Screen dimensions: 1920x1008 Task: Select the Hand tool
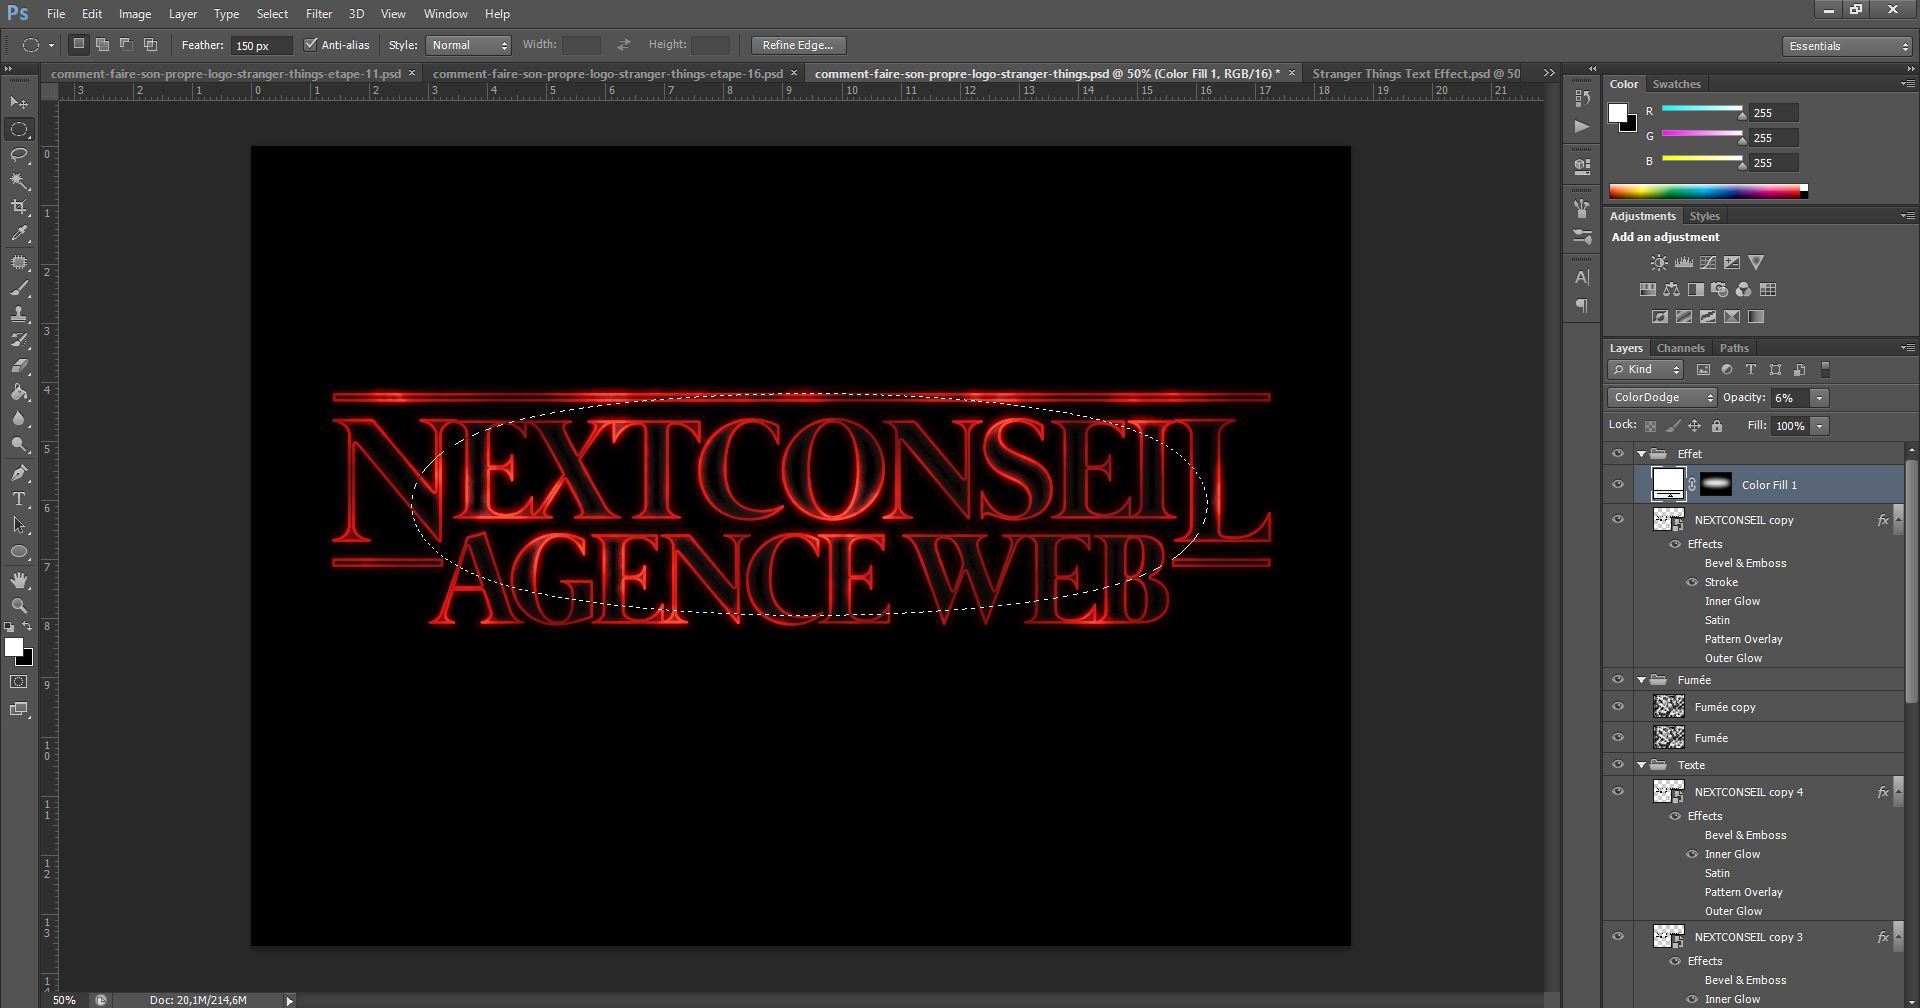[x=19, y=580]
